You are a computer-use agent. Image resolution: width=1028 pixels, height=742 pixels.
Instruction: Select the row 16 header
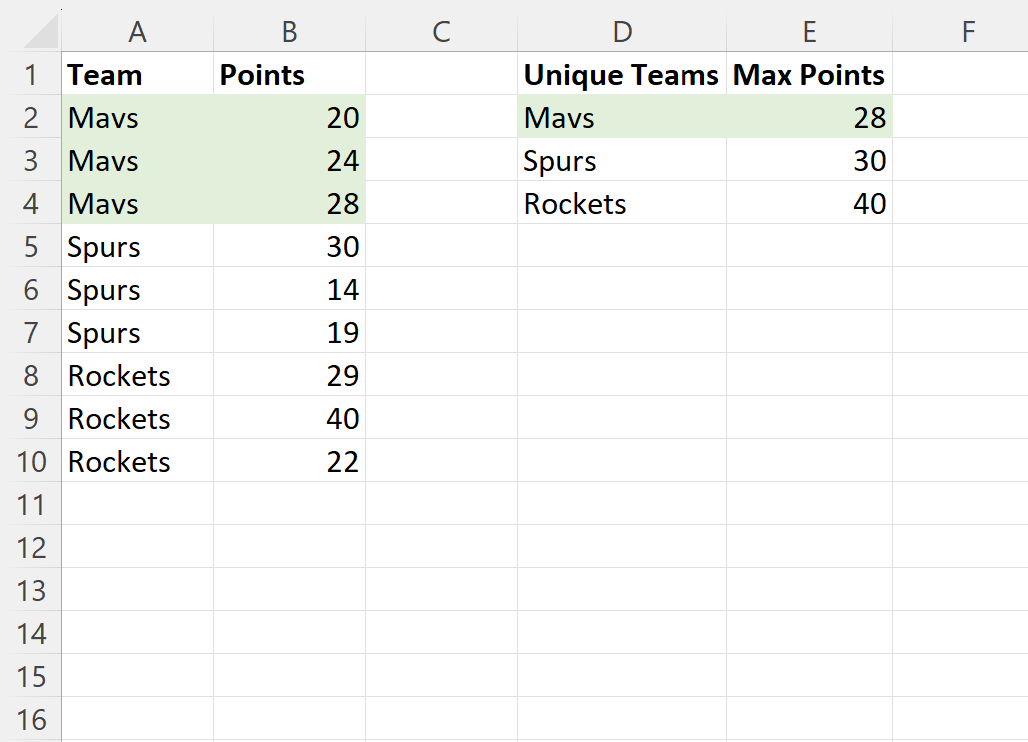(x=31, y=720)
